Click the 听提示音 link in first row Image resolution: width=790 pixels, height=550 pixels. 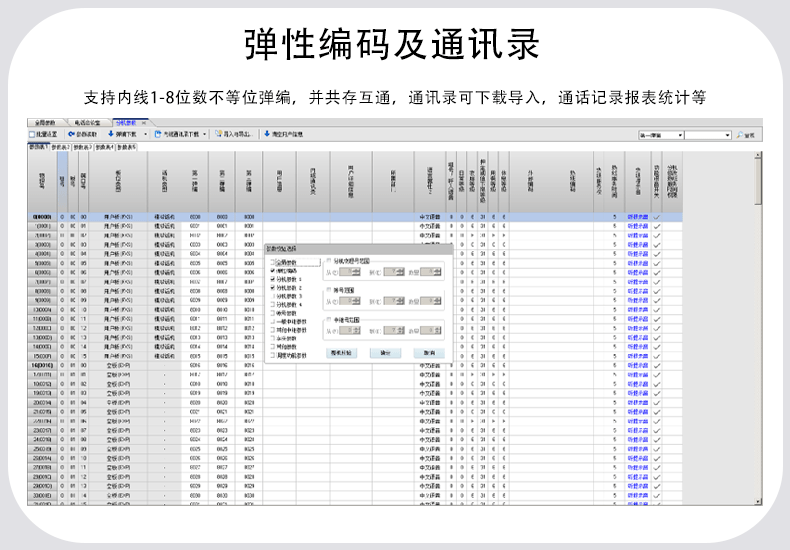[638, 217]
